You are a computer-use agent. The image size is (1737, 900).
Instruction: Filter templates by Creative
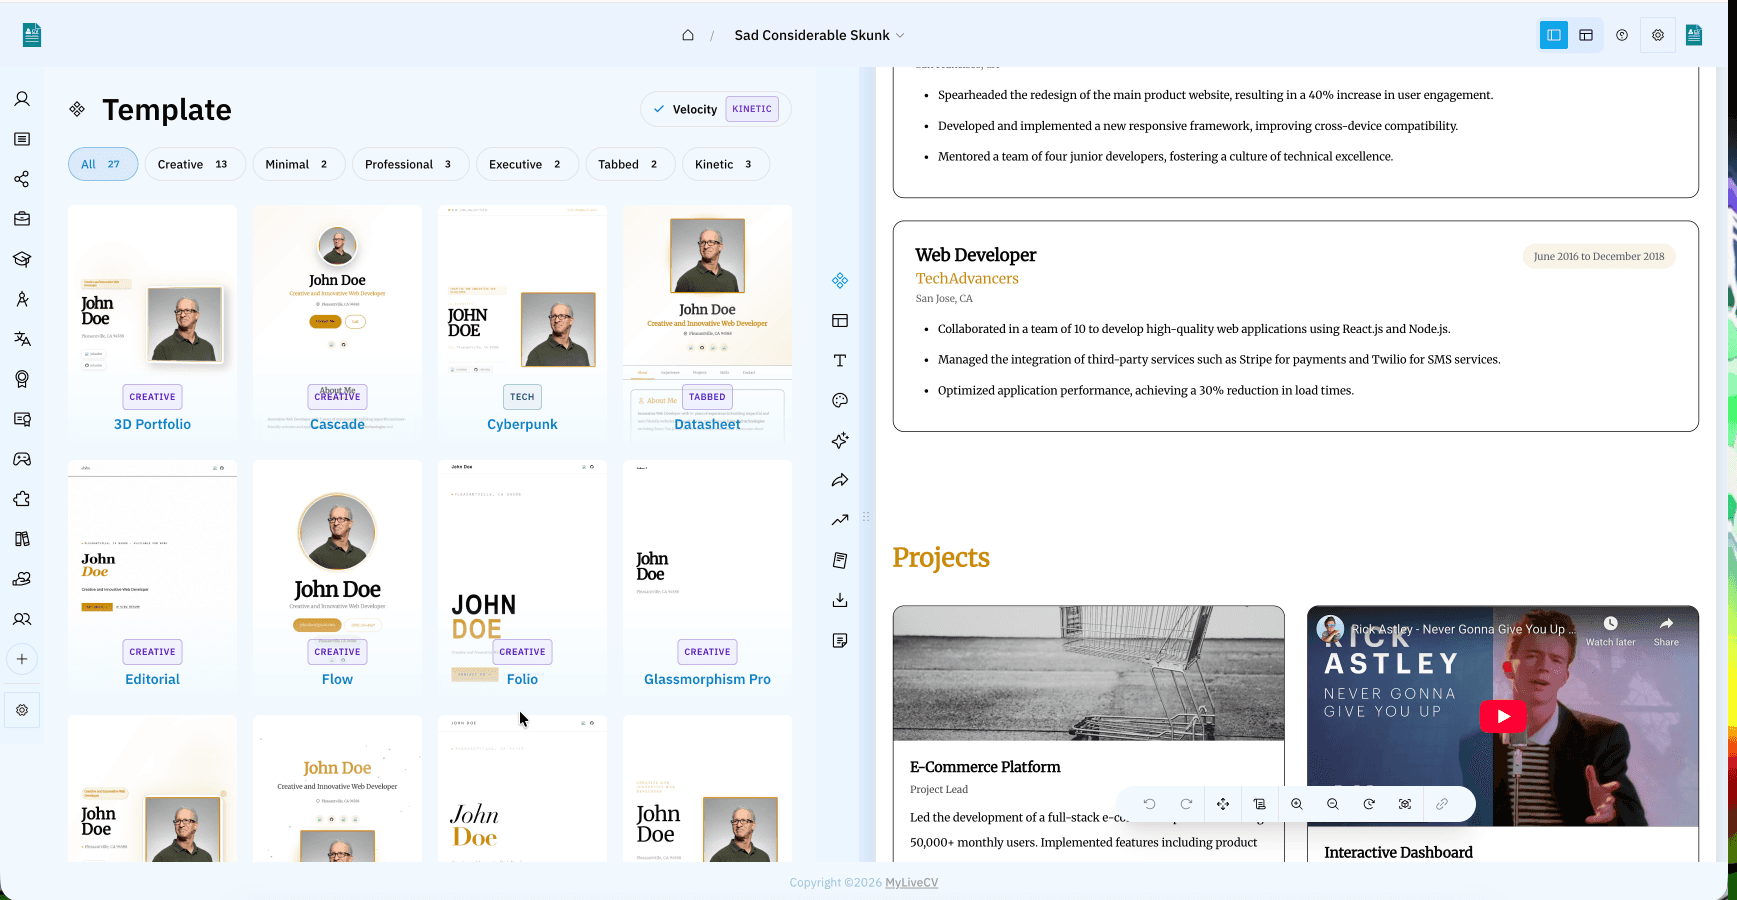tap(195, 164)
